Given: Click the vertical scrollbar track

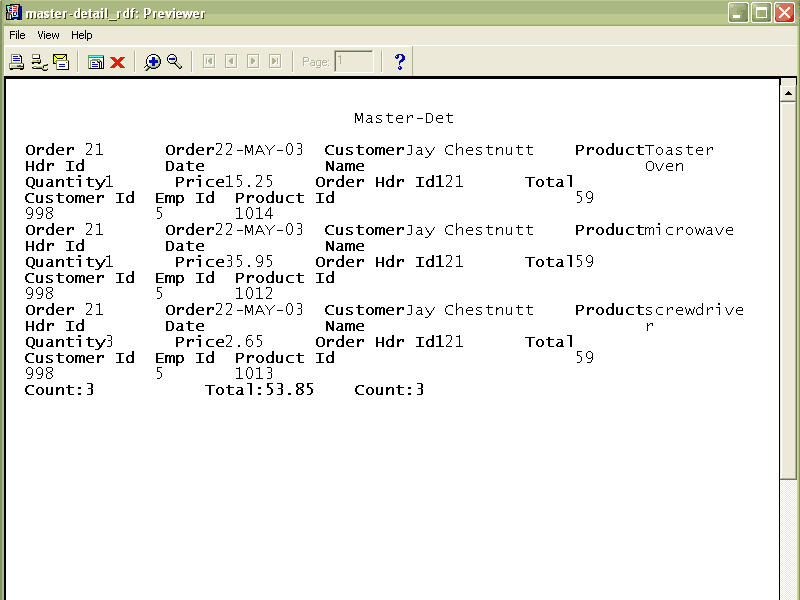Looking at the screenshot, I should pyautogui.click(x=787, y=350).
